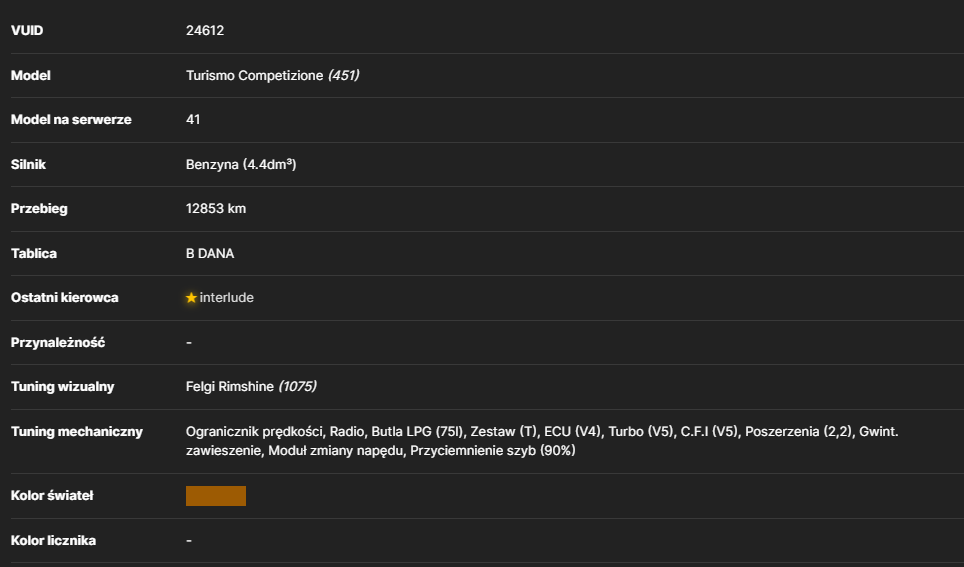Open the interlude driver profile link

click(x=226, y=298)
